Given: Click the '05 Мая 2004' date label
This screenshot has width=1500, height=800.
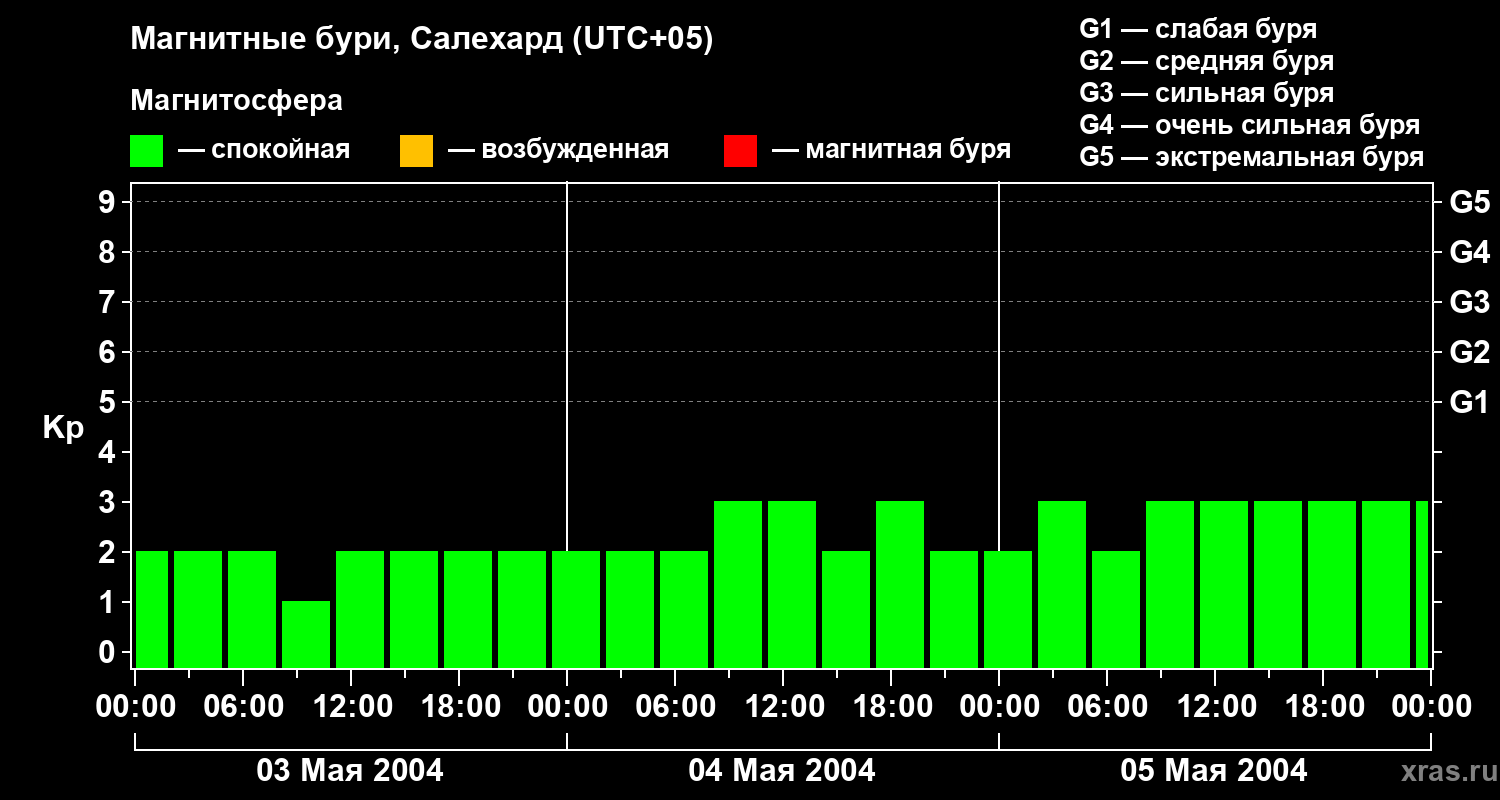Looking at the screenshot, I should coord(1214,771).
